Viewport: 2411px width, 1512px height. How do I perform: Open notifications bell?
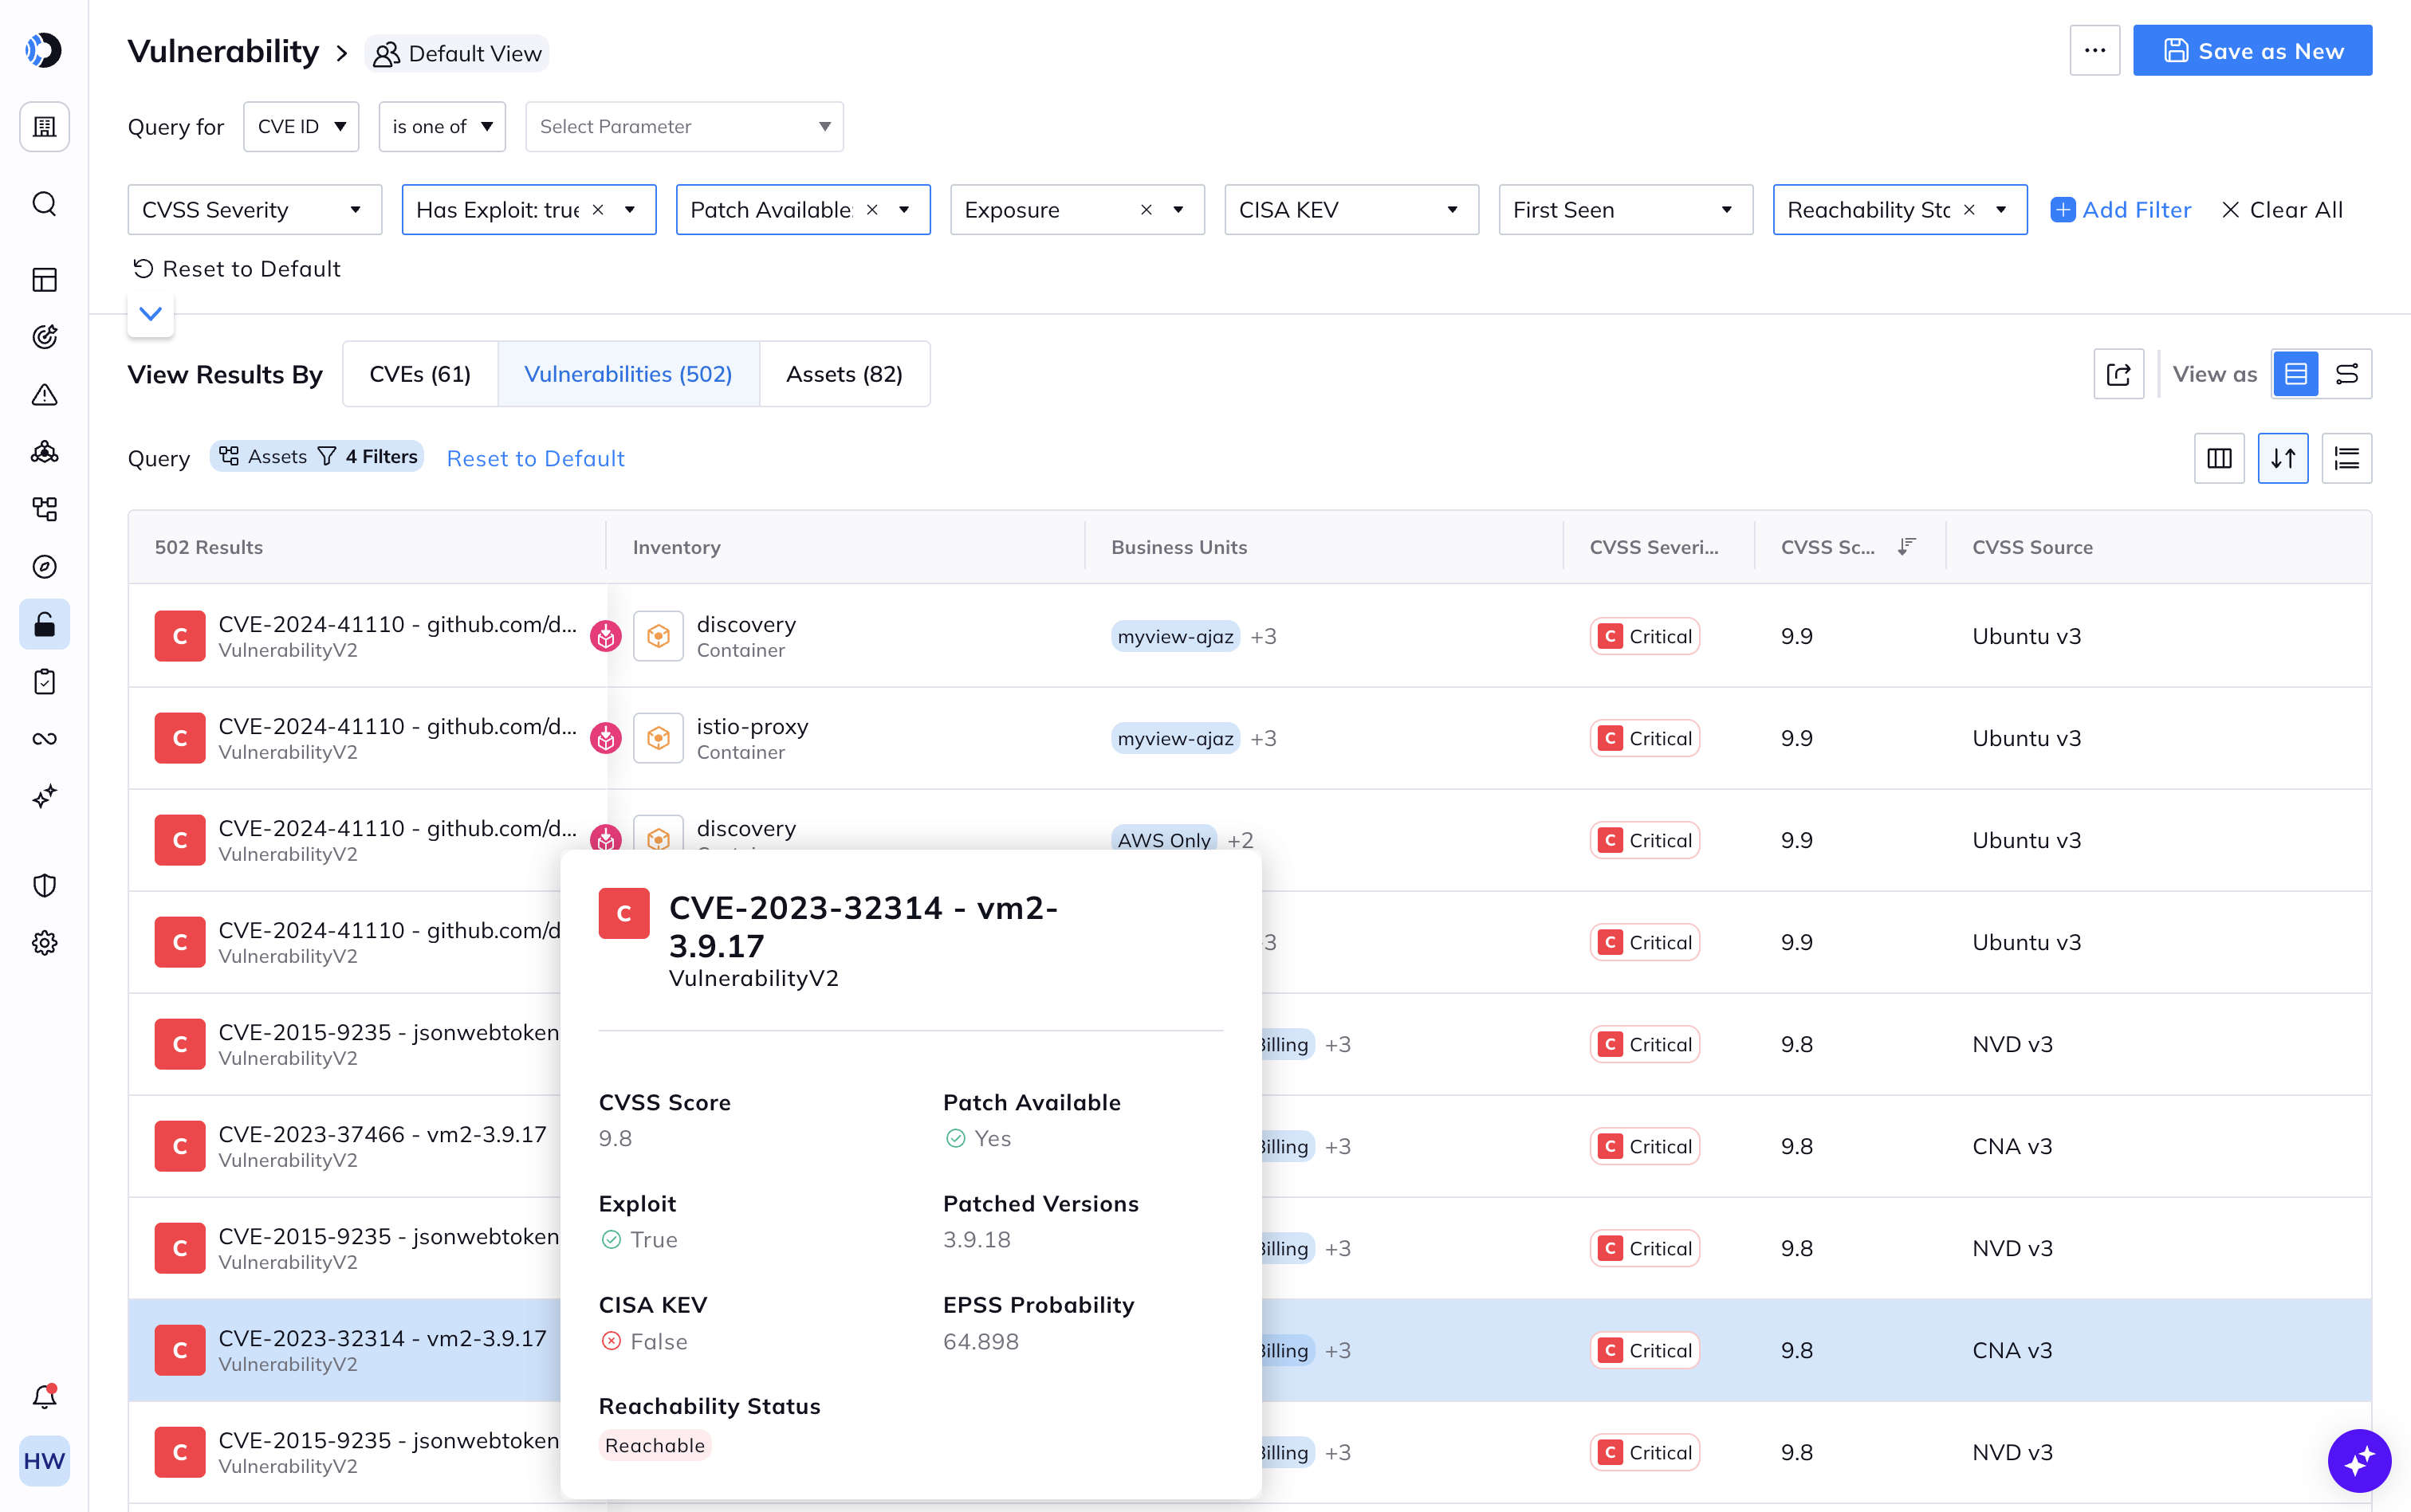pos(44,1396)
